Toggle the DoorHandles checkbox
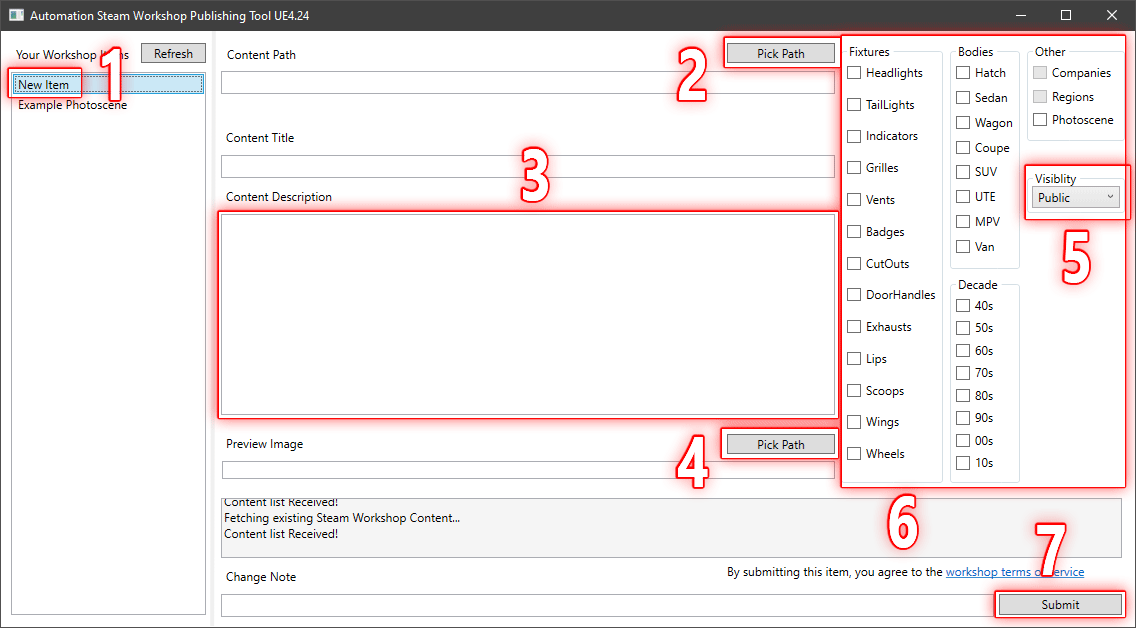The image size is (1136, 628). click(x=854, y=295)
